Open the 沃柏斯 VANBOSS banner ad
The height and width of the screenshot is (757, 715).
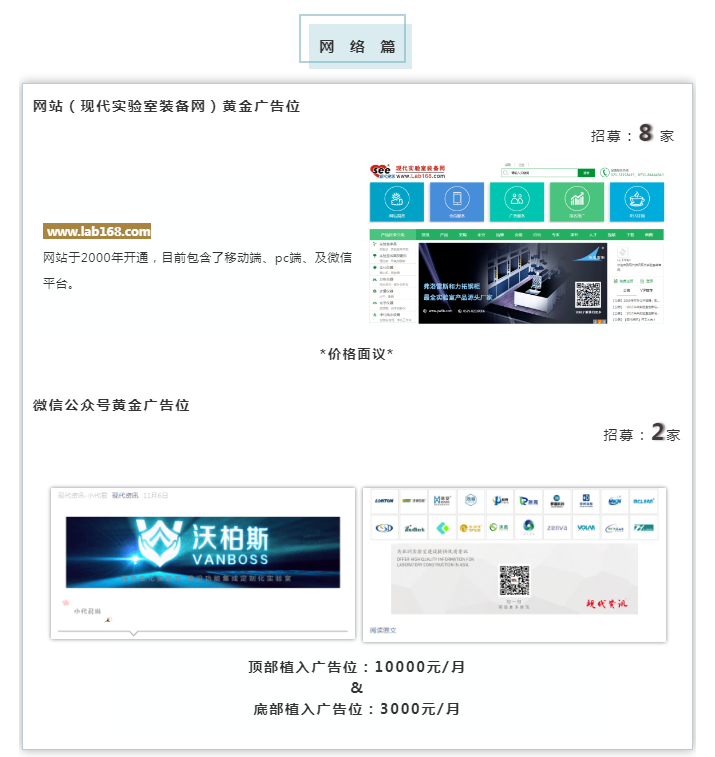pyautogui.click(x=202, y=551)
